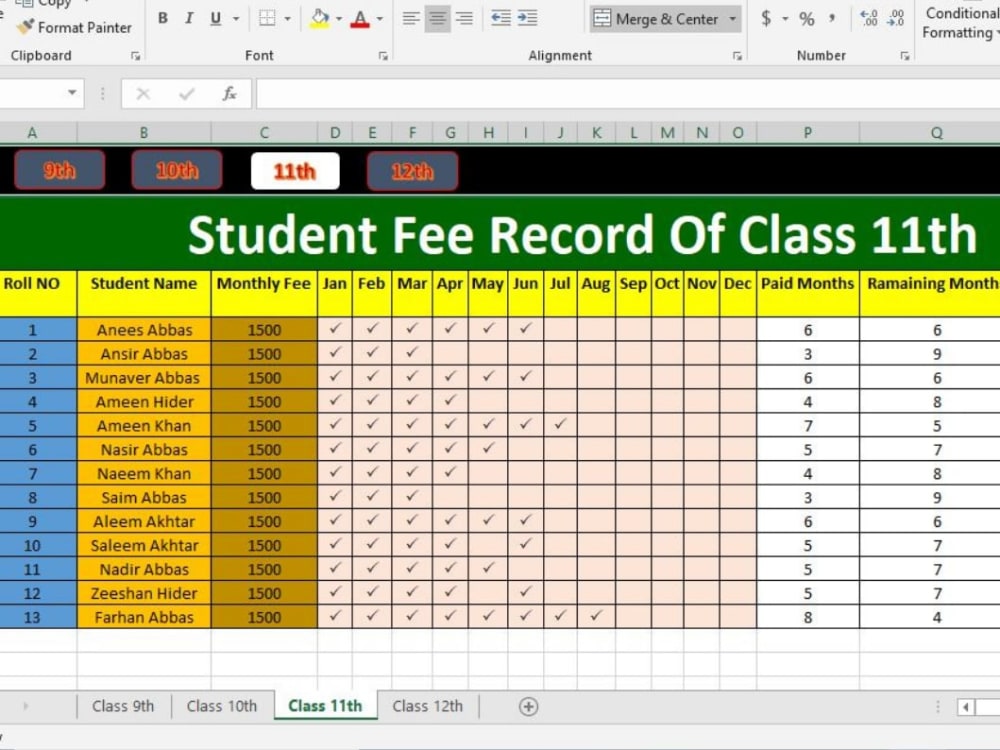This screenshot has height=750, width=1000.
Task: Open fill color dropdown arrow
Action: (x=339, y=19)
